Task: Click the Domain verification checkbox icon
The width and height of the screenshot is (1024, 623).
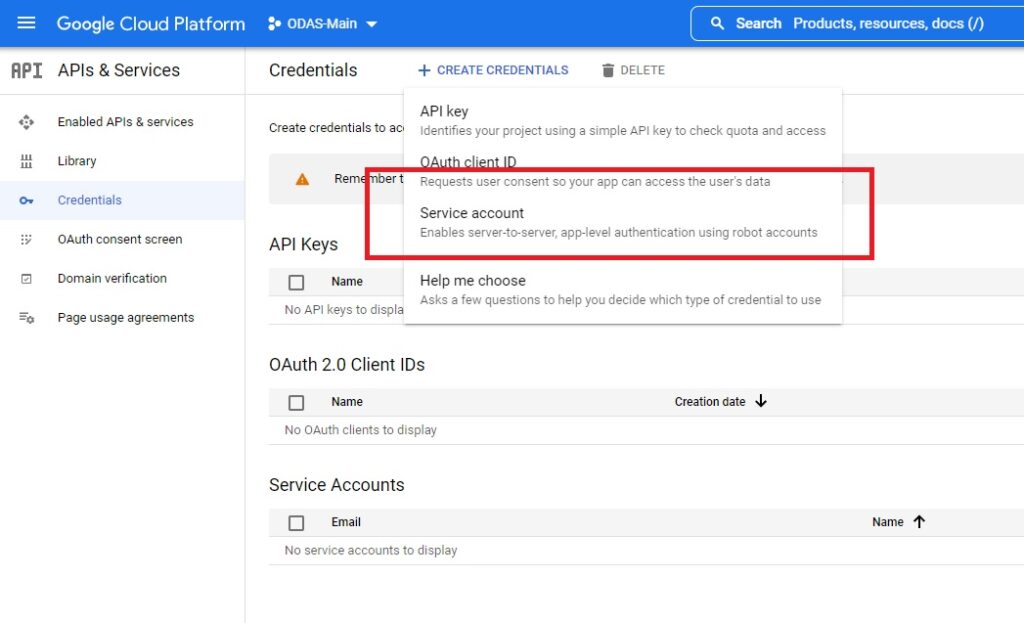Action: pos(26,279)
